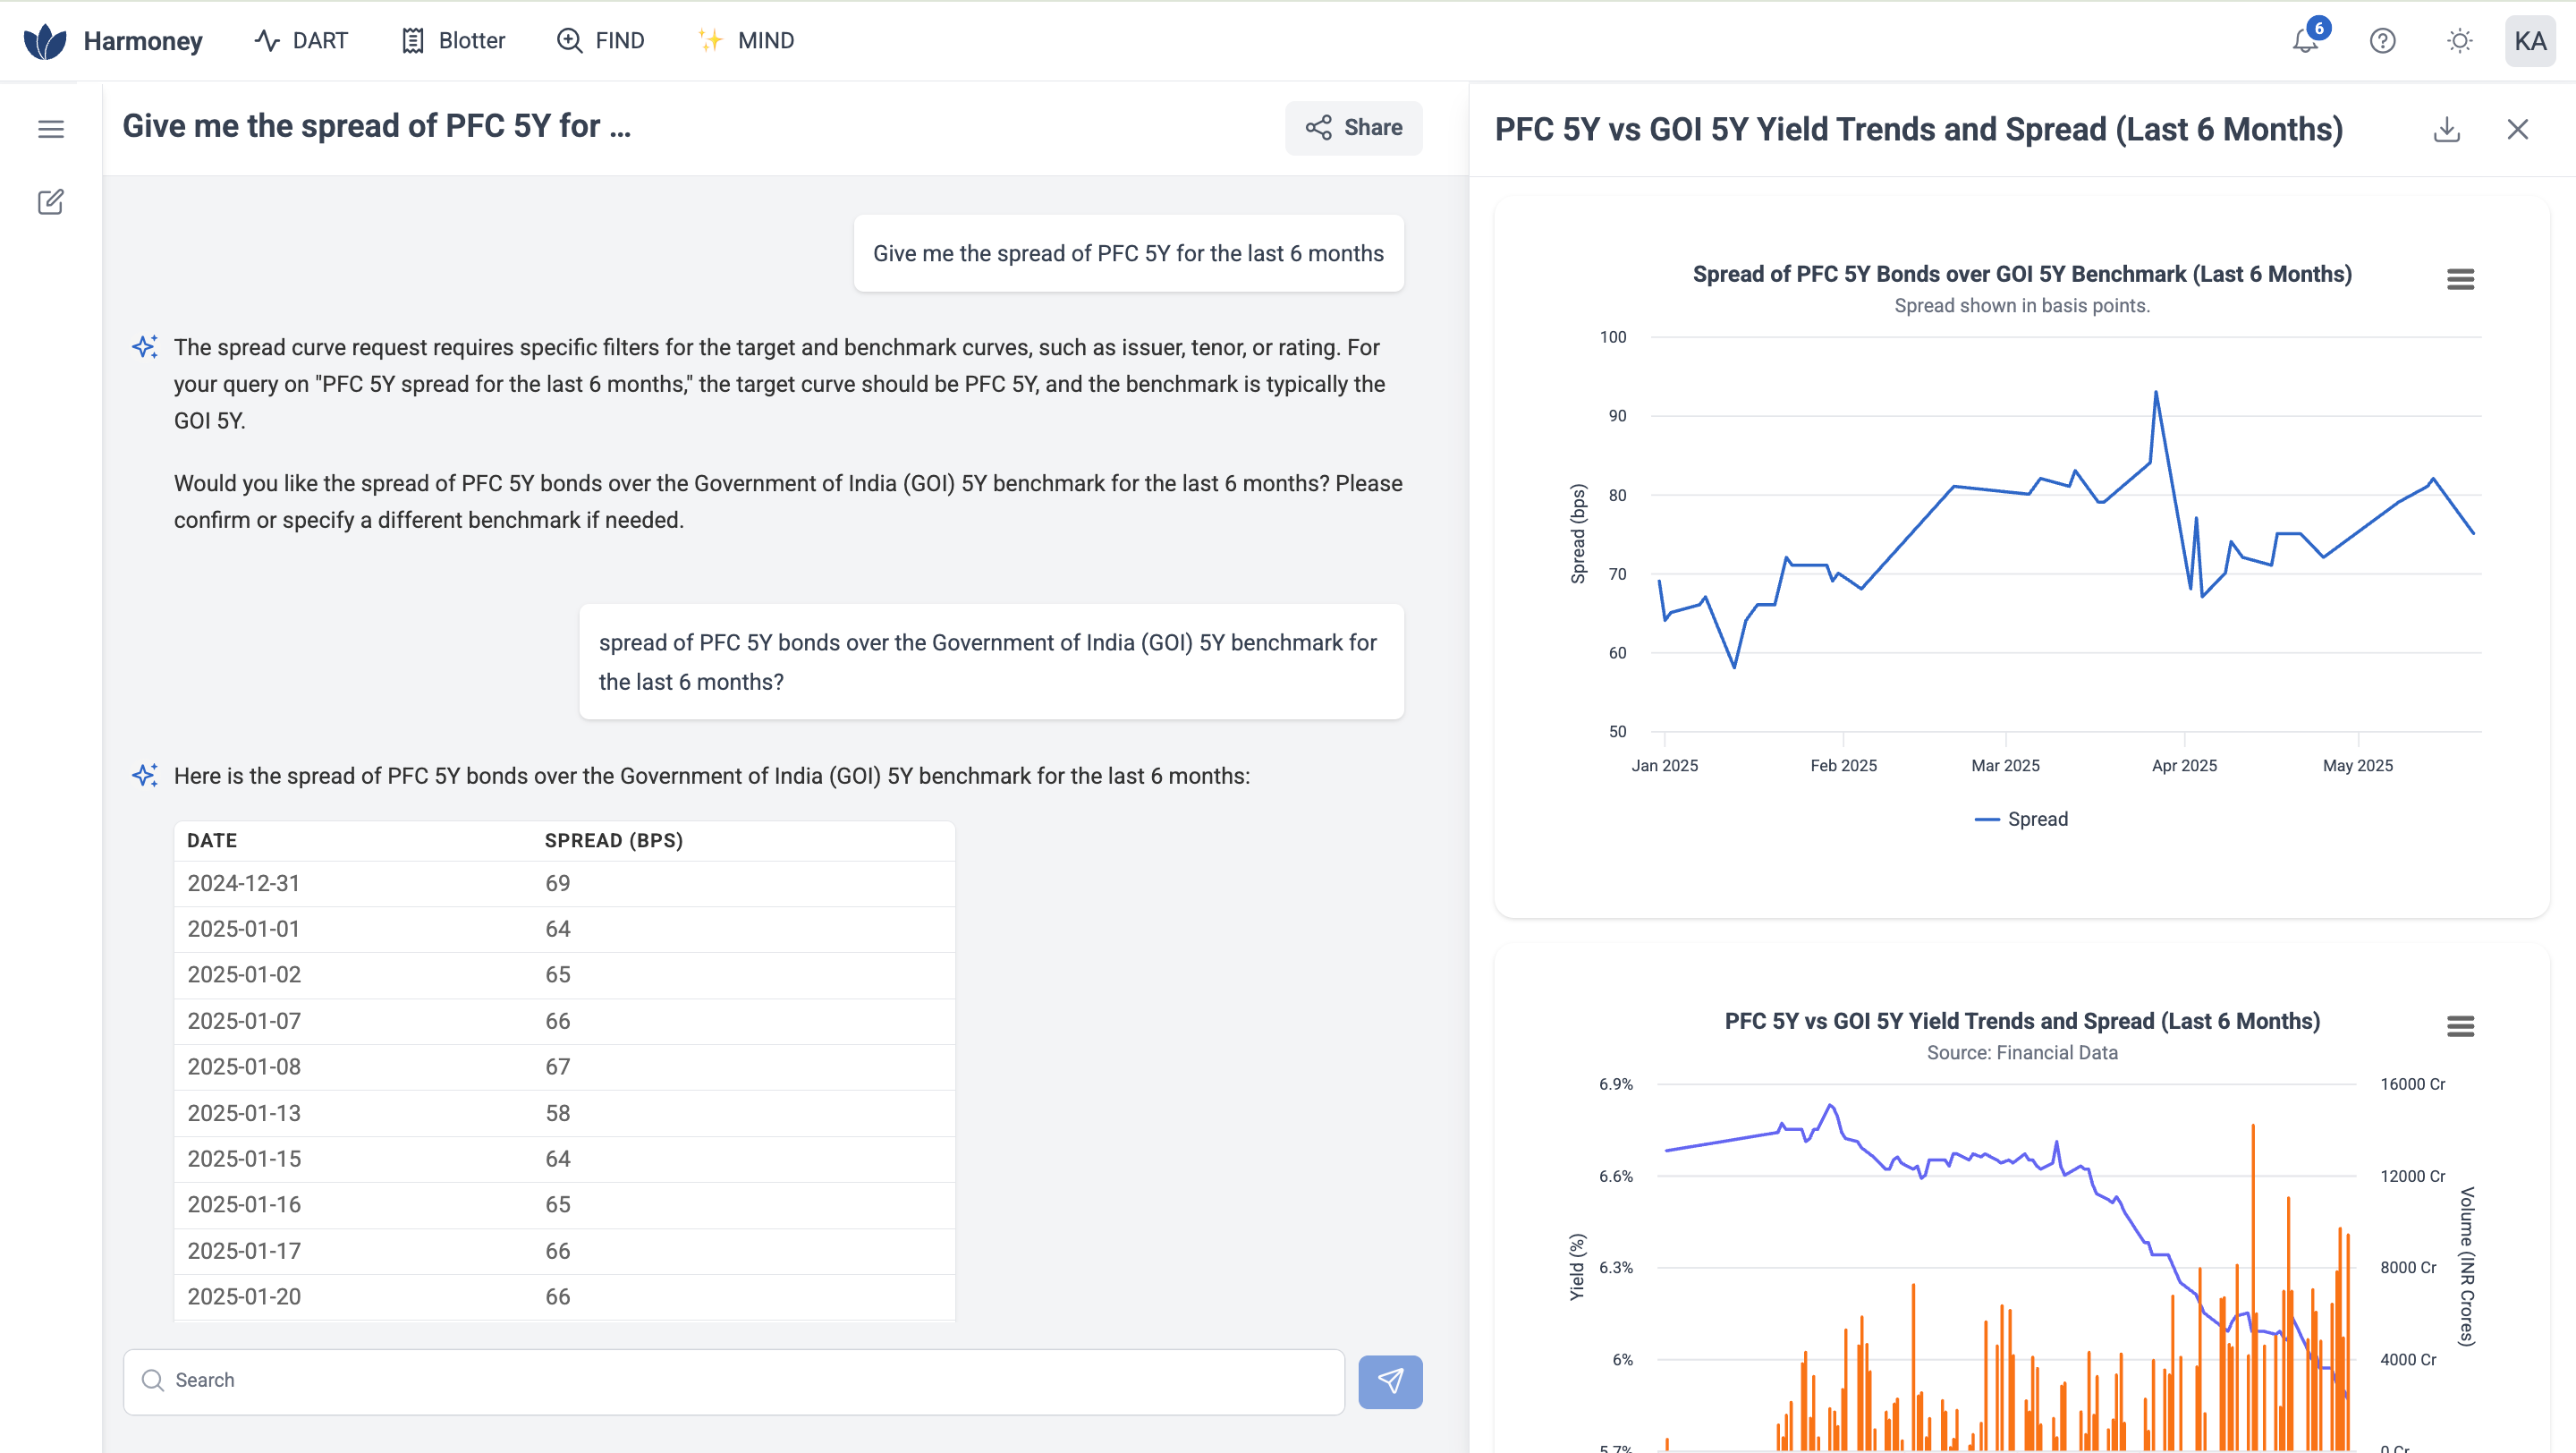Viewport: 2576px width, 1453px height.
Task: Expand the sidebar hamburger menu
Action: [51, 129]
